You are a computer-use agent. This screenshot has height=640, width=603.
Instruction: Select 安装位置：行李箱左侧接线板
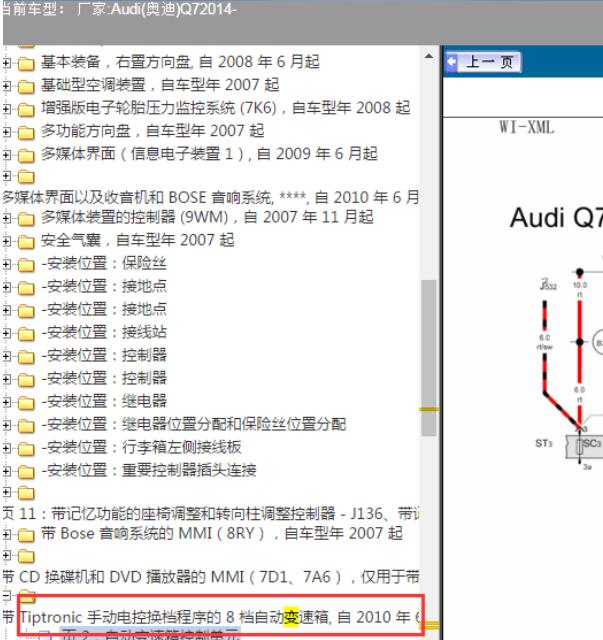(141, 447)
